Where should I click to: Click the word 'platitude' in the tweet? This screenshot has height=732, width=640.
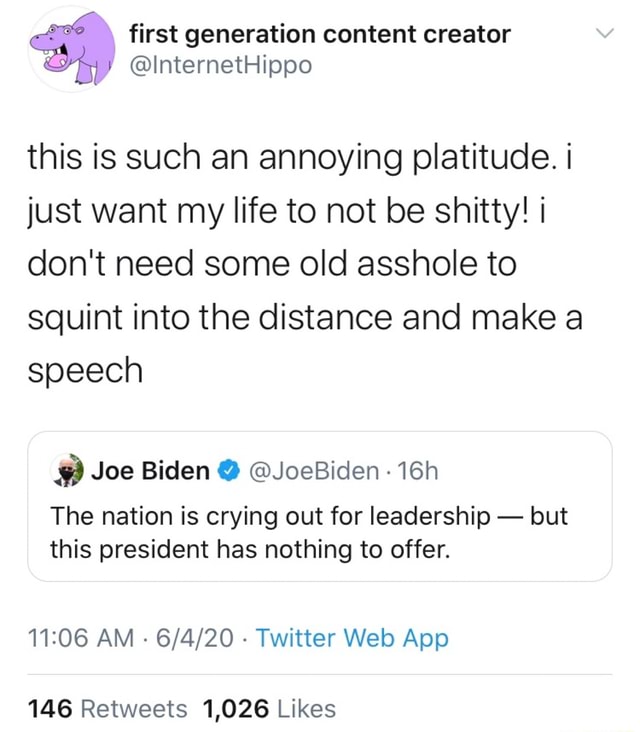(x=474, y=157)
